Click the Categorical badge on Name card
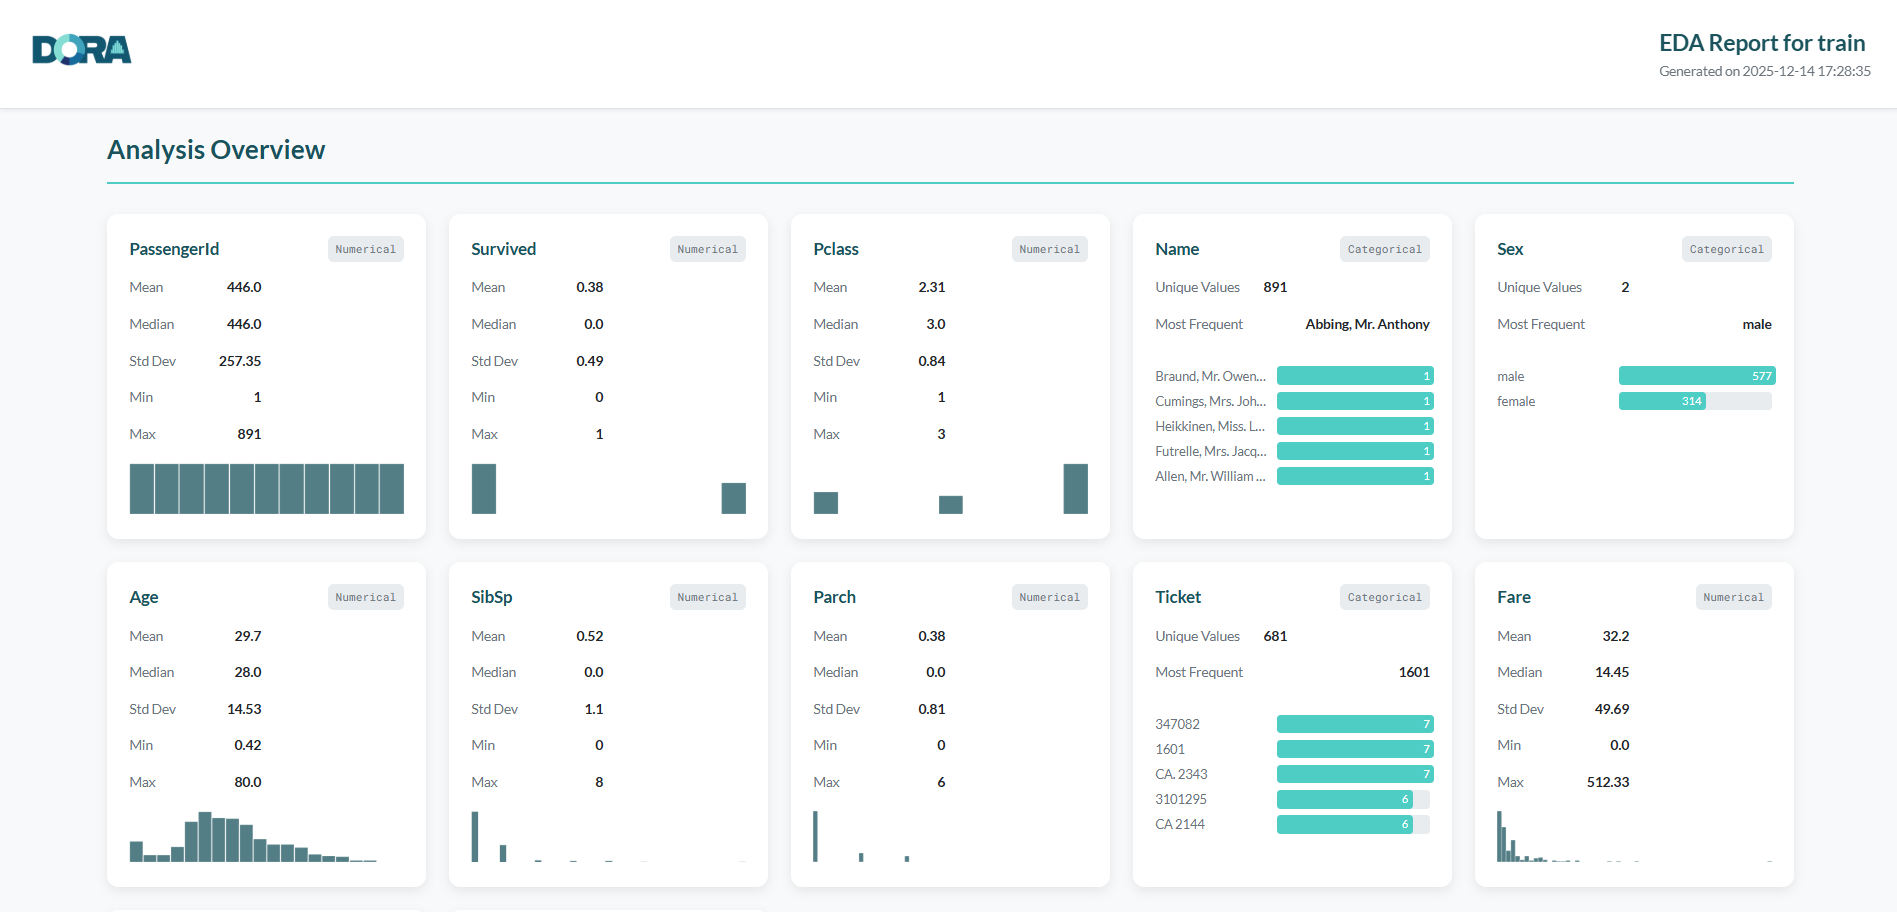This screenshot has height=912, width=1897. (x=1384, y=249)
